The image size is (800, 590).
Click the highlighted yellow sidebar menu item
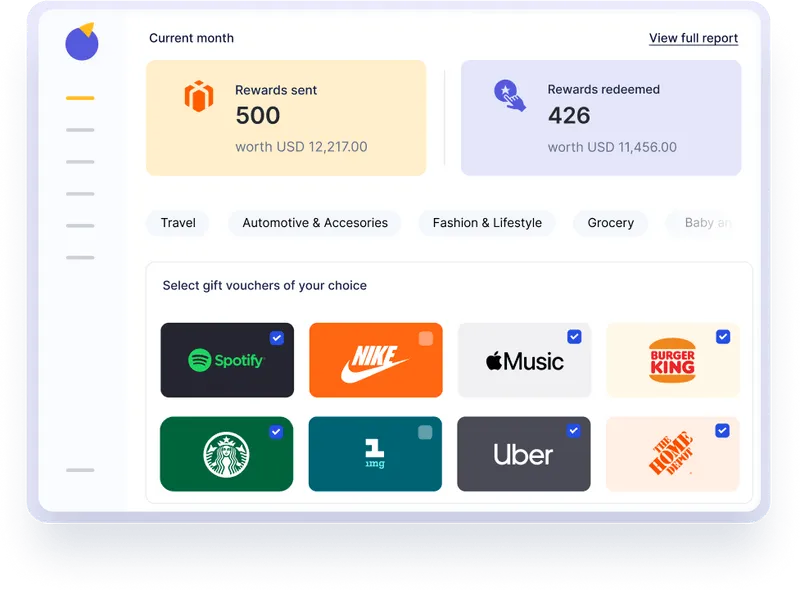click(x=80, y=98)
